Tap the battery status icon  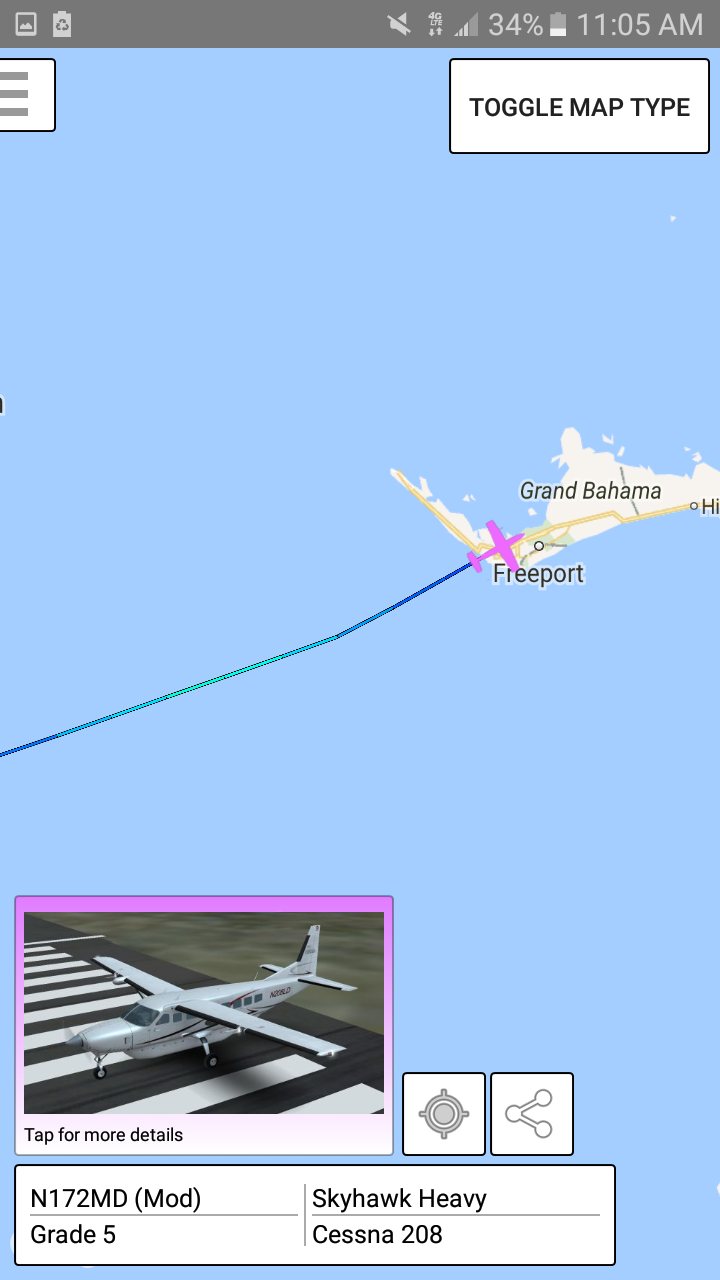pos(558,24)
